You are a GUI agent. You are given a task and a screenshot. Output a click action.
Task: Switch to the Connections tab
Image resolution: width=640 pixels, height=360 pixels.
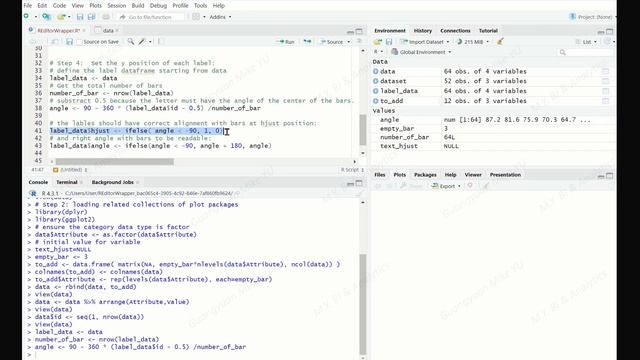pyautogui.click(x=455, y=31)
